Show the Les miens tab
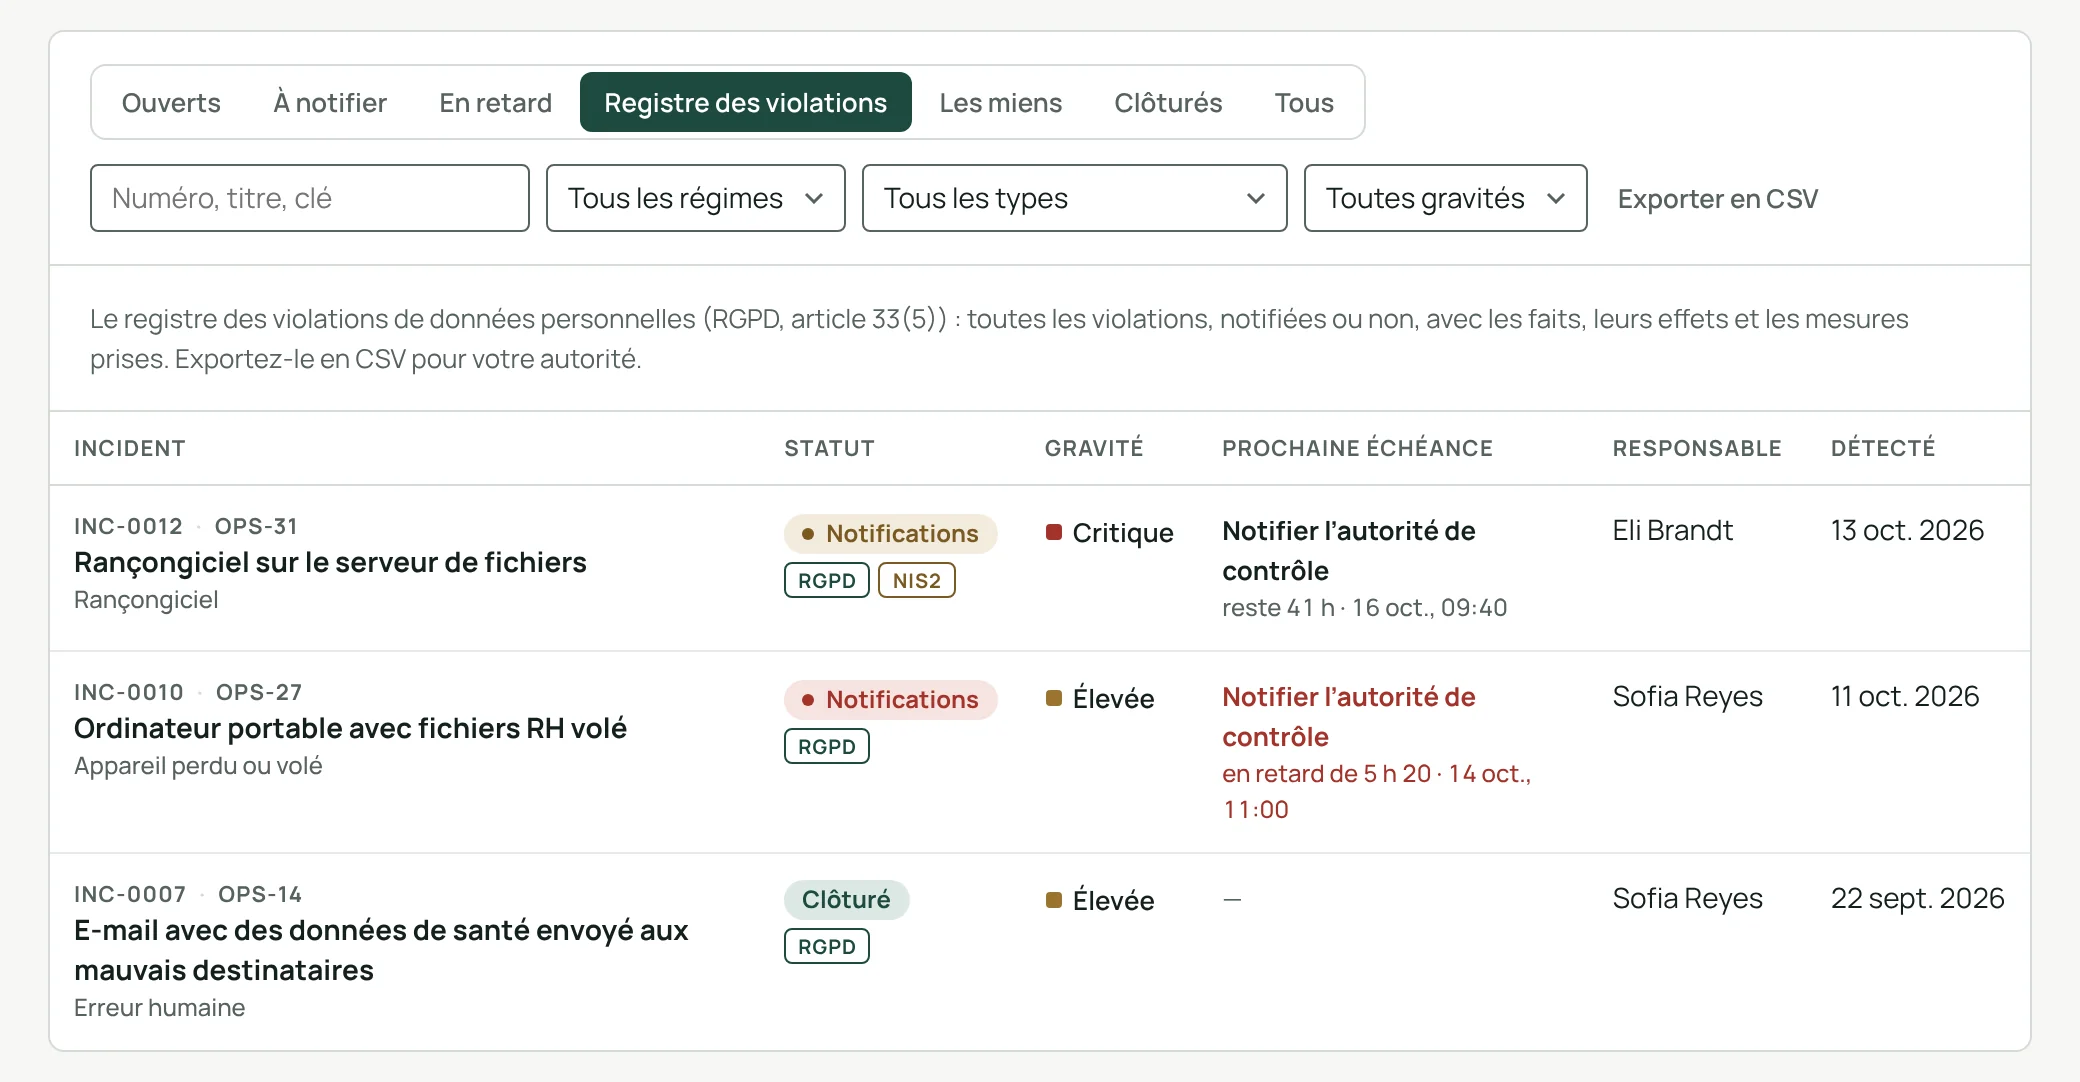Viewport: 2080px width, 1082px height. coord(1000,102)
